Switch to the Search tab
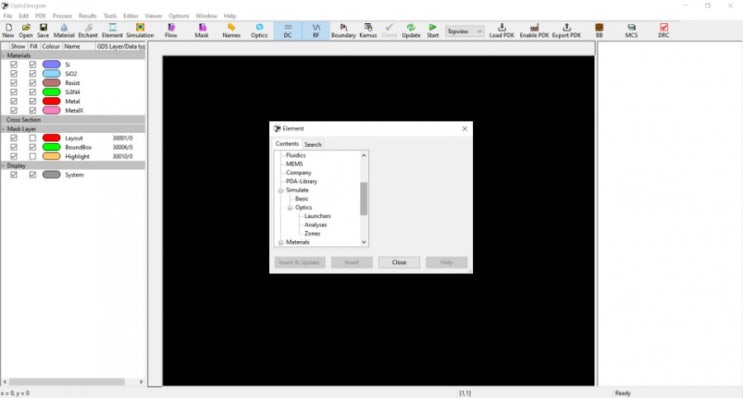 coord(313,144)
